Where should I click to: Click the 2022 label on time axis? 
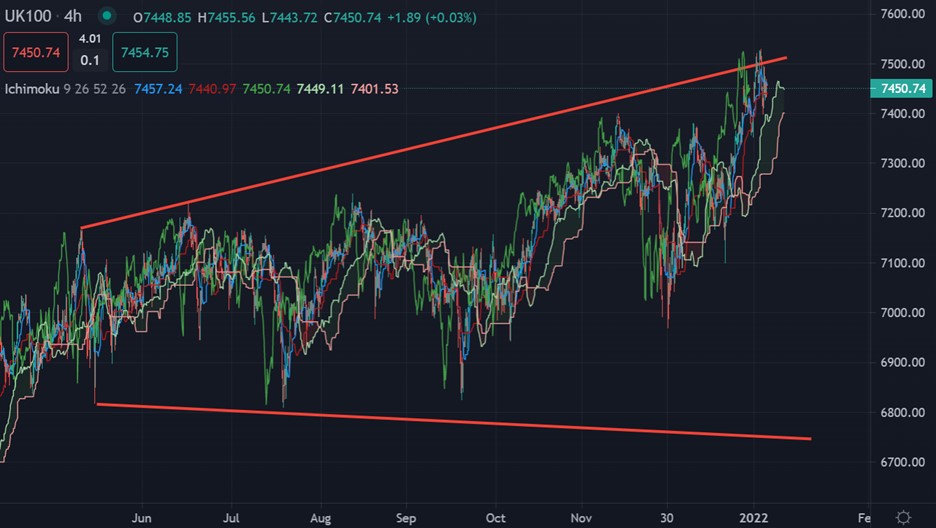point(753,518)
